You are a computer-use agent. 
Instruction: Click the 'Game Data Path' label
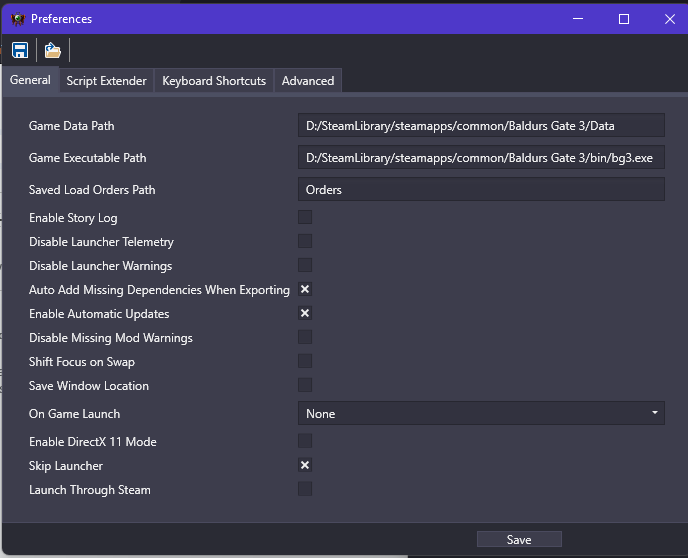[72, 126]
